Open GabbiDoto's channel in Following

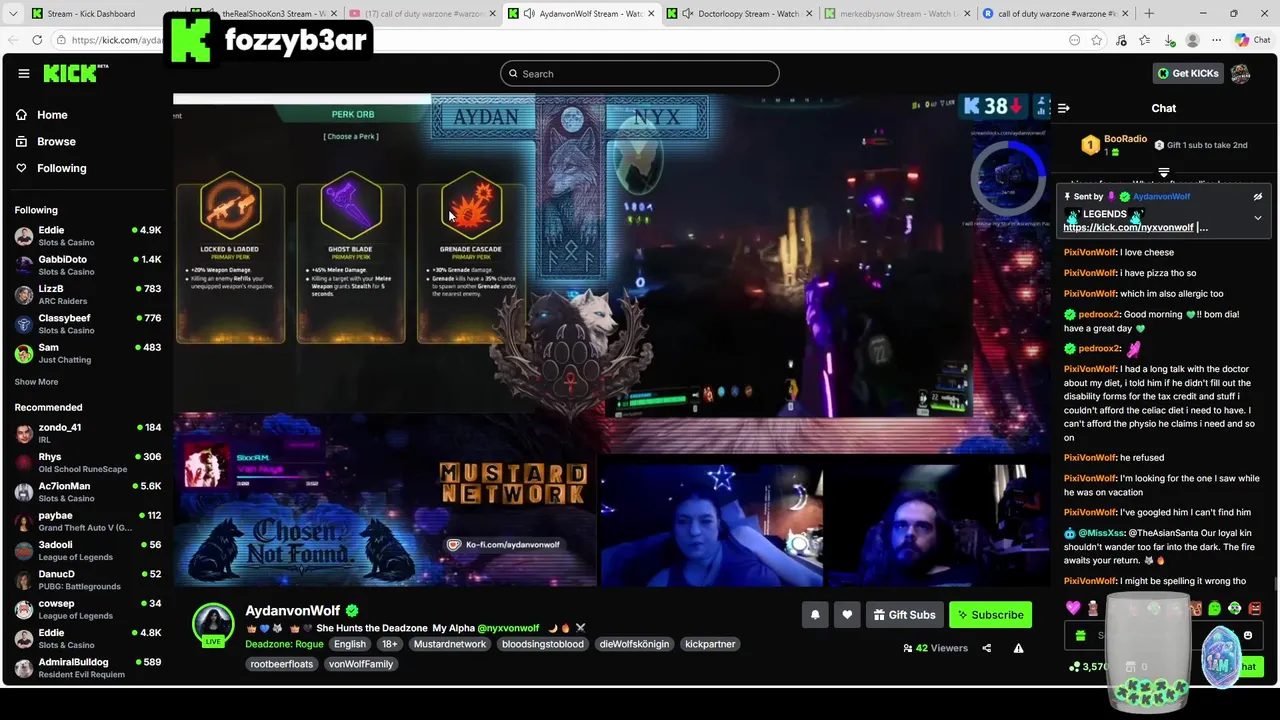click(87, 265)
